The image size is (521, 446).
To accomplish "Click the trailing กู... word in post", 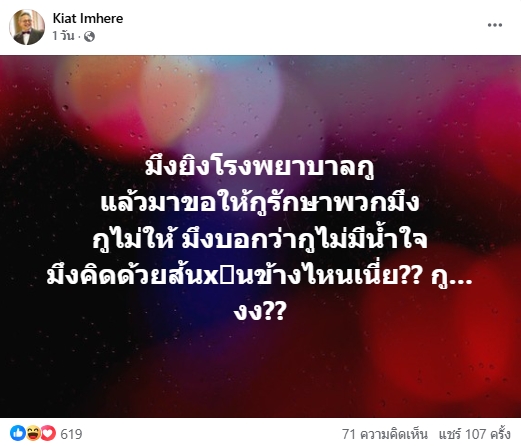I will (451, 278).
